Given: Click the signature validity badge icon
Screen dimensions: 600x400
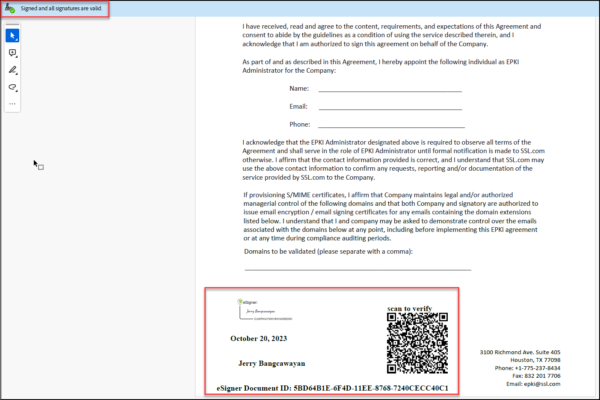Looking at the screenshot, I should tap(10, 8).
